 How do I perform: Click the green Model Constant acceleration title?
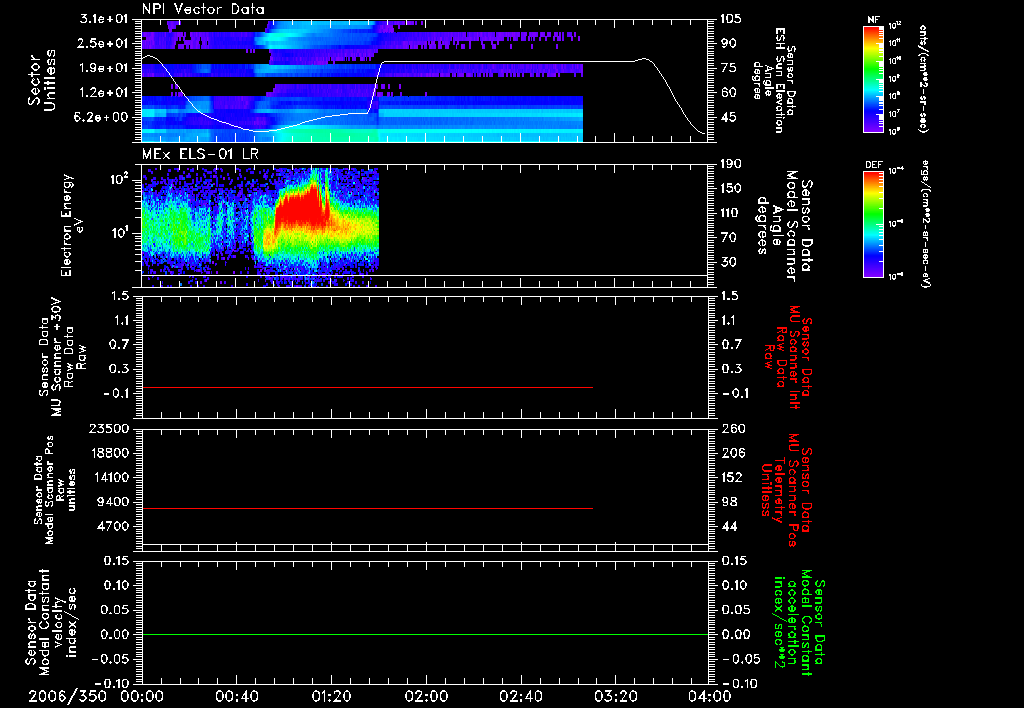click(x=801, y=624)
